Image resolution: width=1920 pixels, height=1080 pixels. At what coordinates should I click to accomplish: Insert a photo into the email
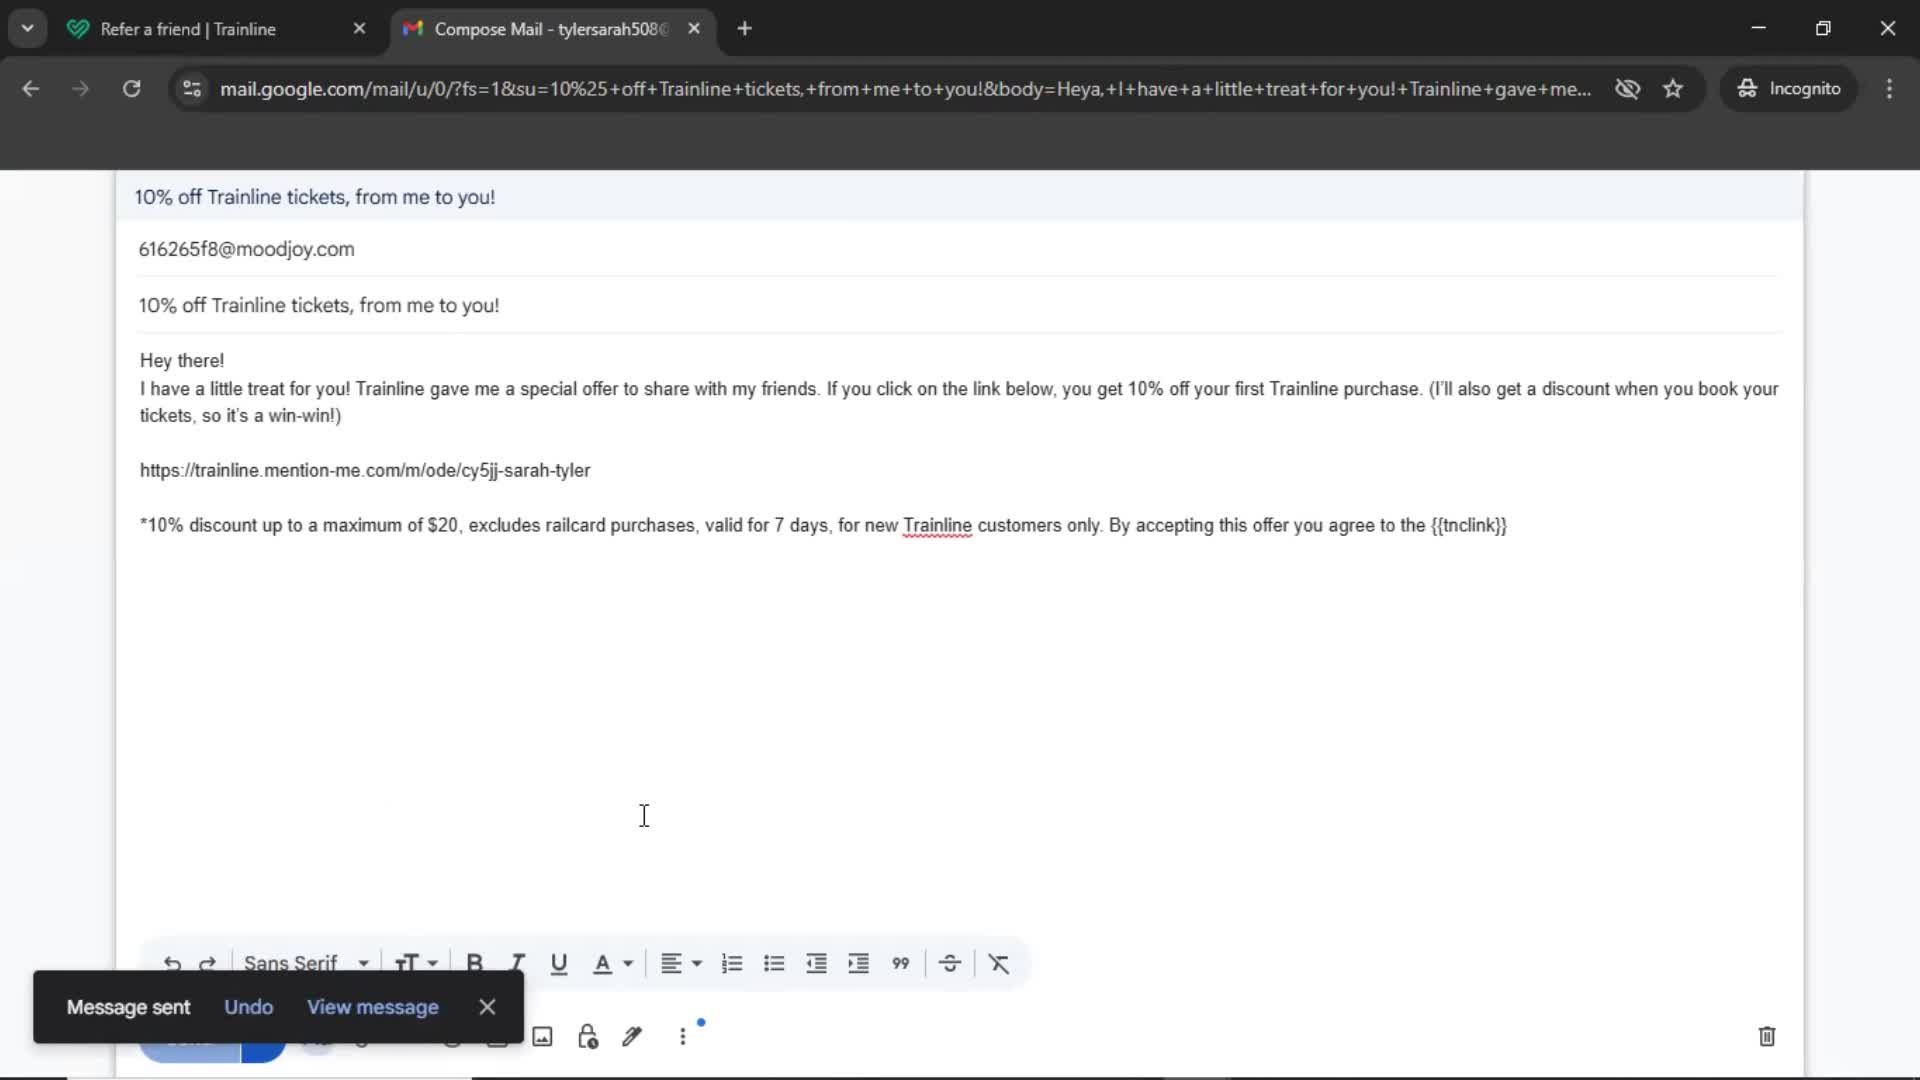click(x=541, y=1036)
